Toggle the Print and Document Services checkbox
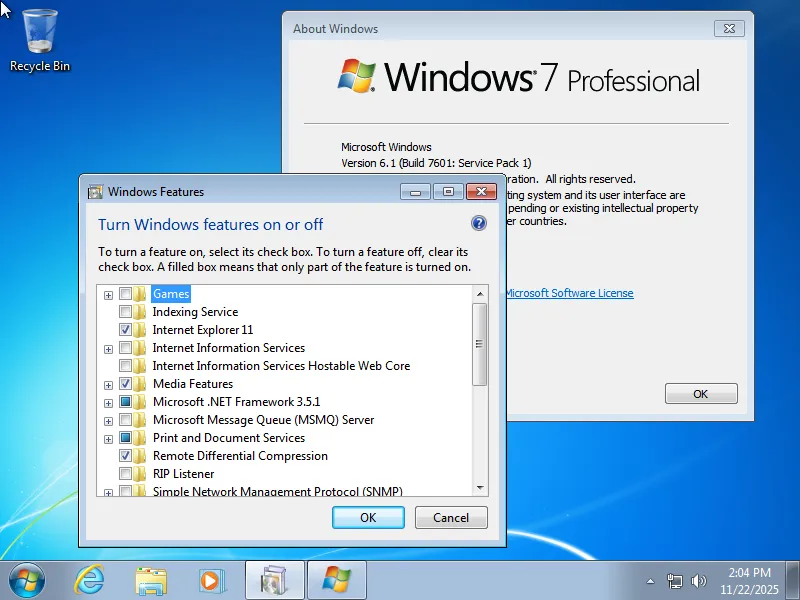Screen dimensions: 800x600 [x=125, y=437]
